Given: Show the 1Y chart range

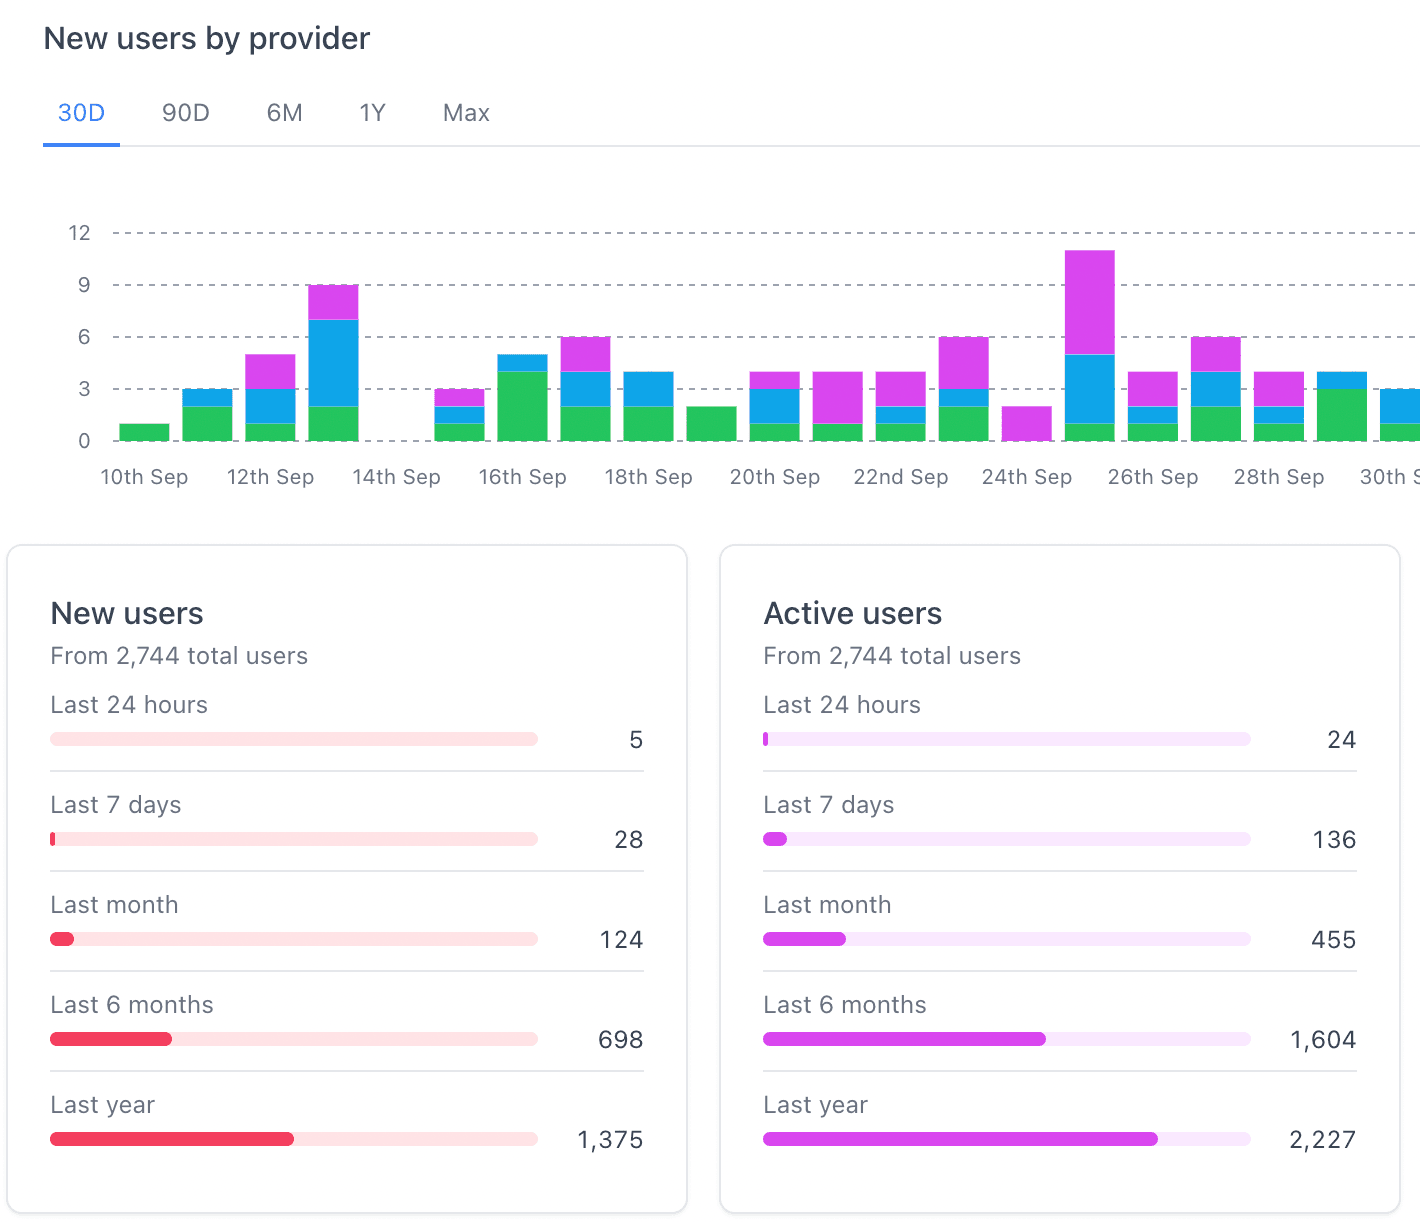Looking at the screenshot, I should [372, 113].
